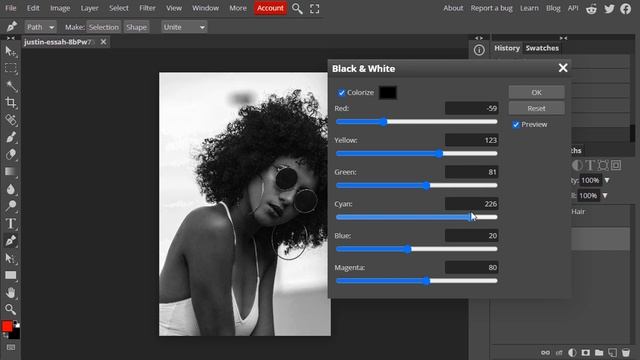The width and height of the screenshot is (640, 360).
Task: Select the Move tool
Action: (10, 51)
